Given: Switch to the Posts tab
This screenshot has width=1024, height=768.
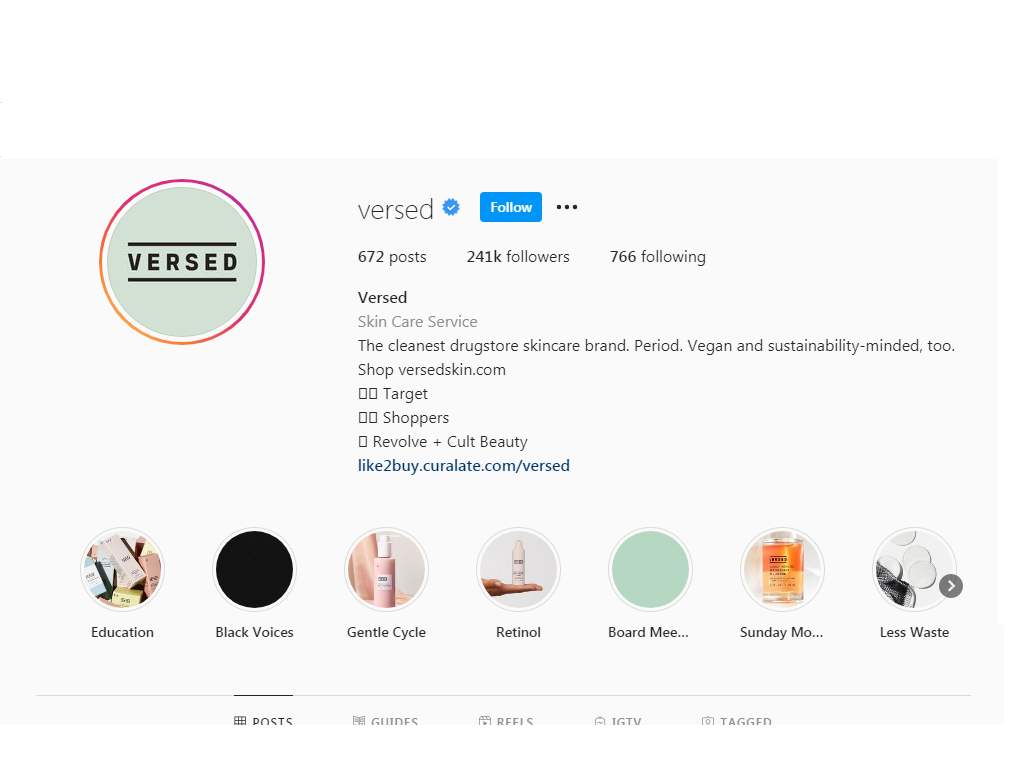Looking at the screenshot, I should pyautogui.click(x=263, y=721).
